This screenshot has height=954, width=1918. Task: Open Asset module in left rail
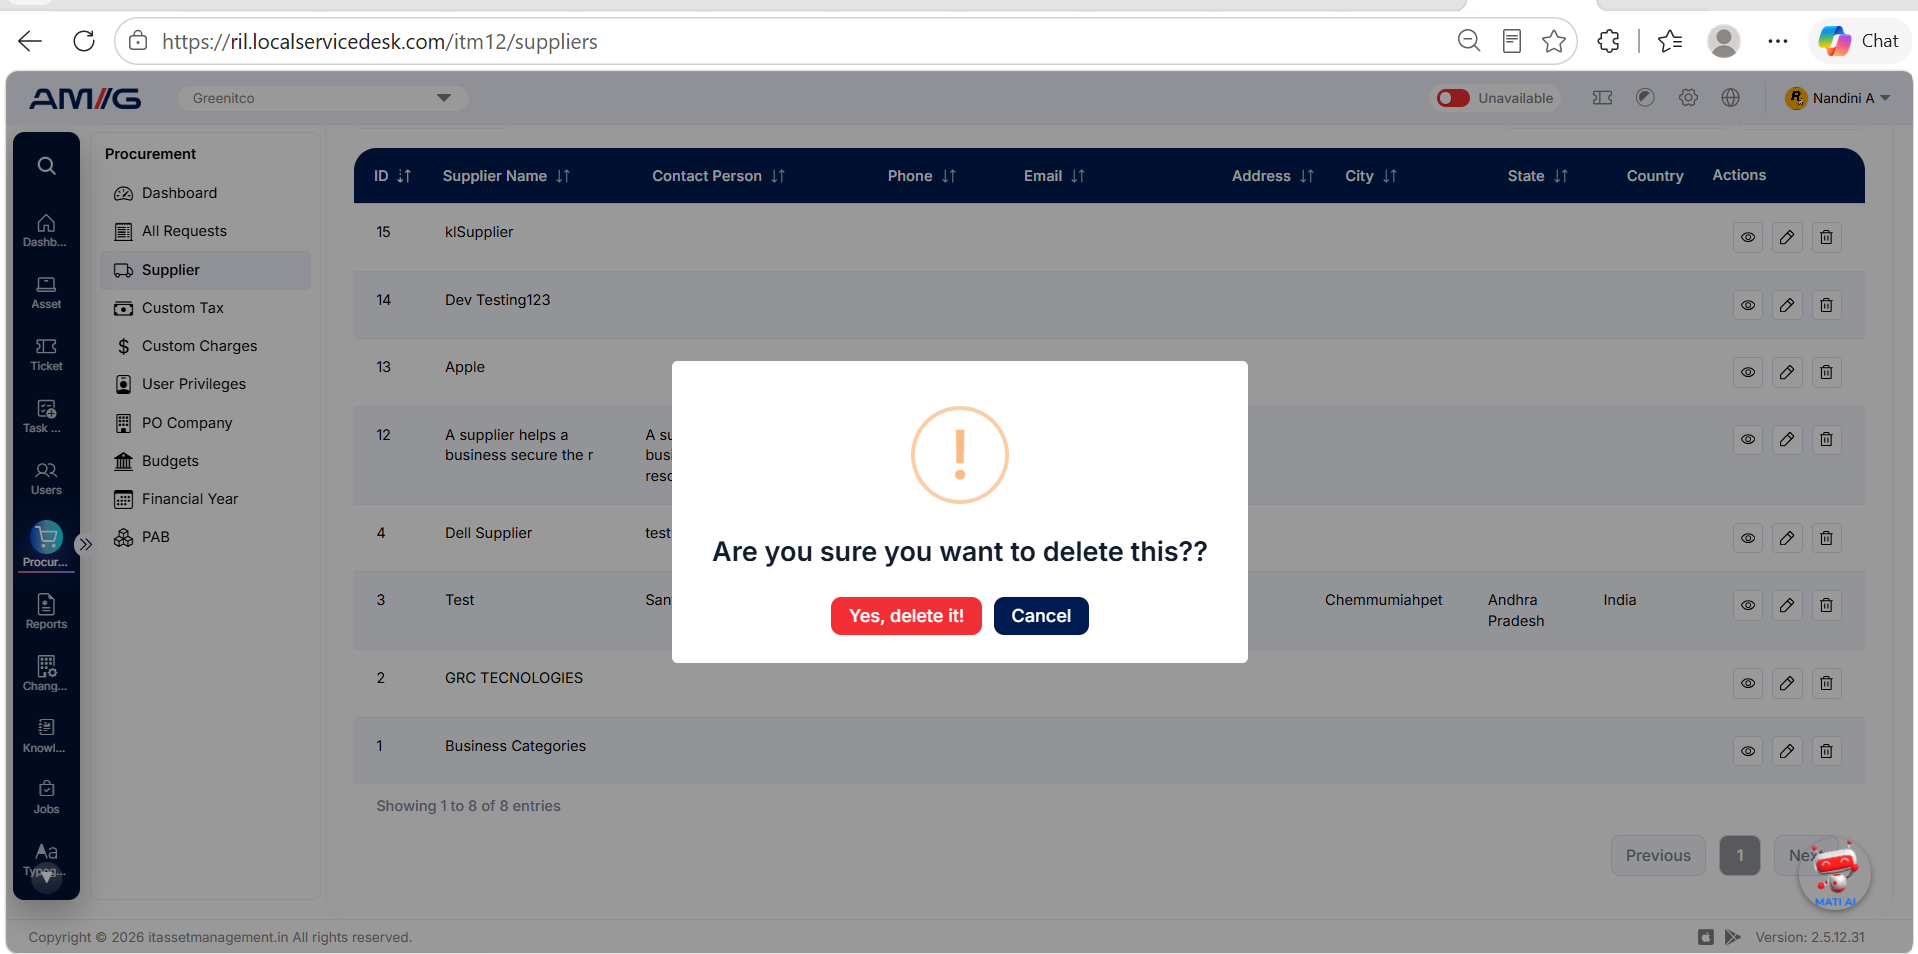(x=46, y=292)
